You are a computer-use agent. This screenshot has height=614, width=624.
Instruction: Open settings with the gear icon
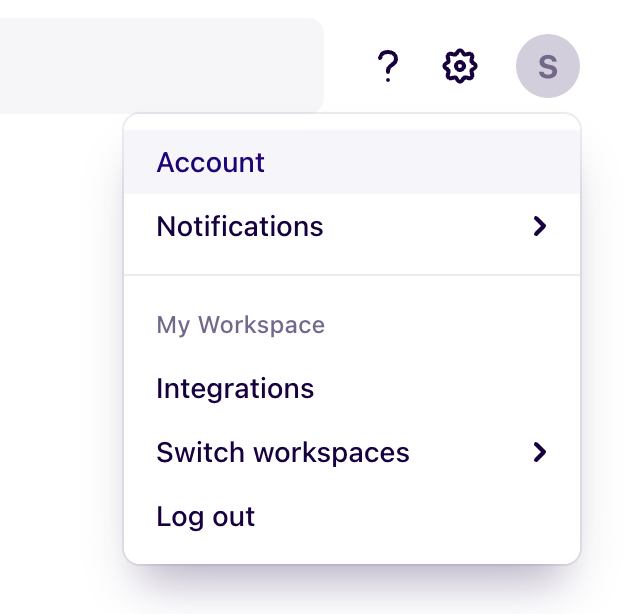460,66
